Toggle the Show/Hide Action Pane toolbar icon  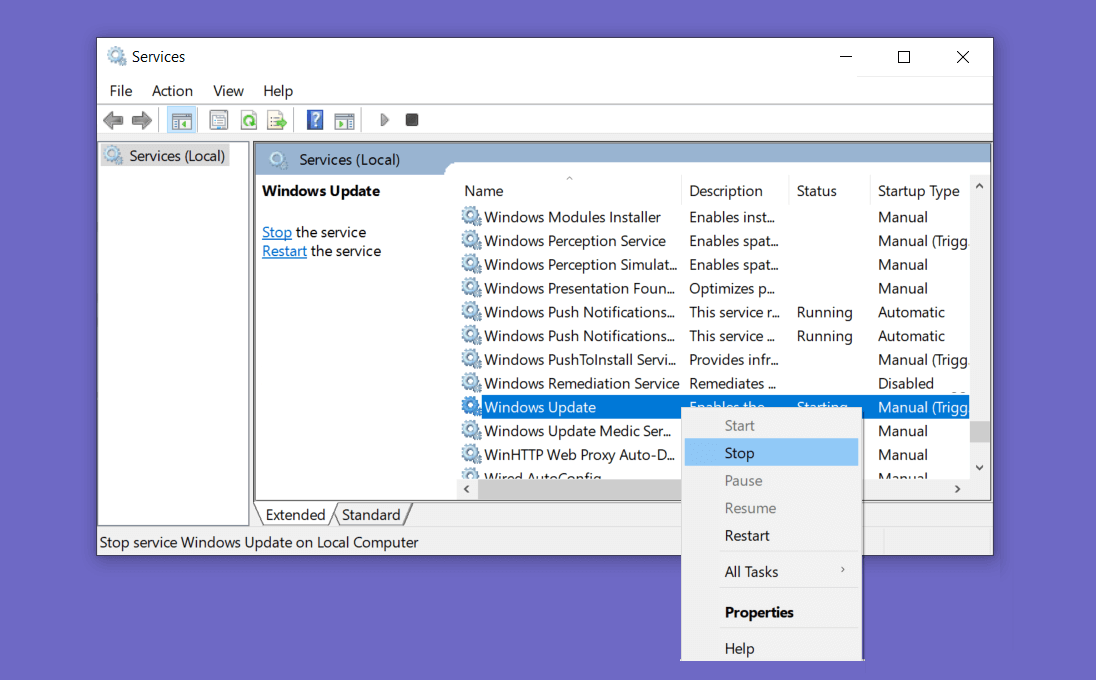[x=345, y=121]
